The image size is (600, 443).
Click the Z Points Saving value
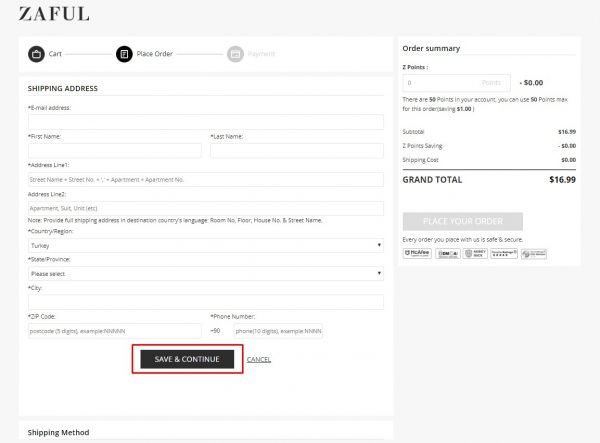coord(567,146)
